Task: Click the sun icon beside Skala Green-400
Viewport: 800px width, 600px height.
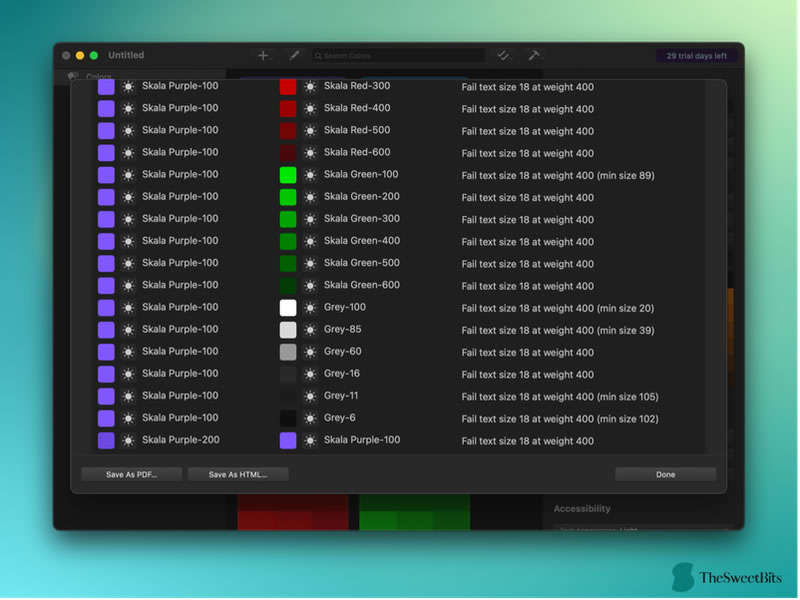Action: pyautogui.click(x=310, y=241)
